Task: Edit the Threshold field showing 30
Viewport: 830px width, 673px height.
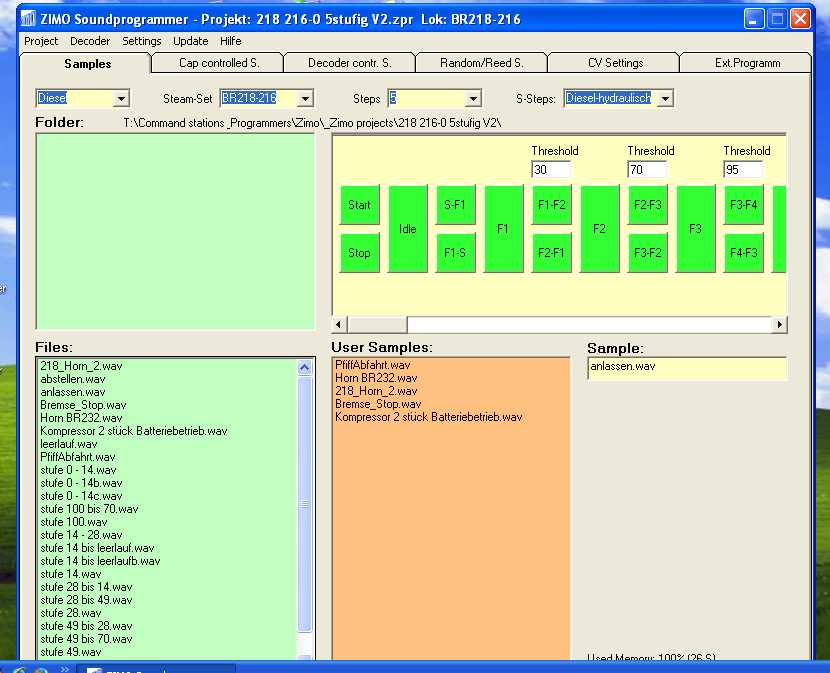Action: tap(551, 169)
